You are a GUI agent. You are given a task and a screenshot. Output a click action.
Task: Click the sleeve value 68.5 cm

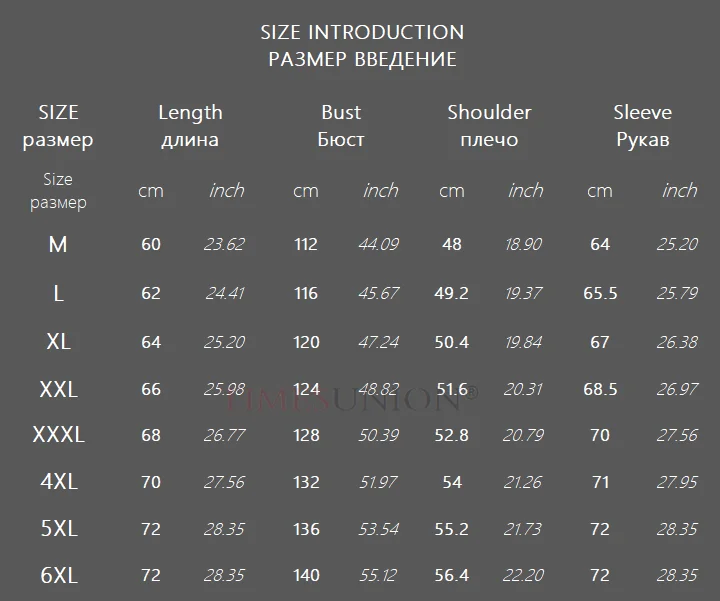tap(600, 390)
